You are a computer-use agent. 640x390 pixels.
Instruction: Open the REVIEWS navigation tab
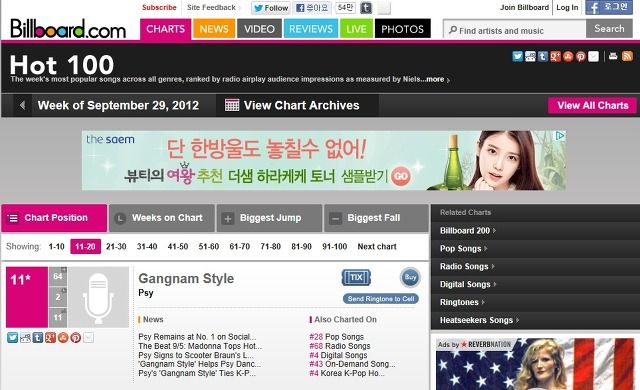tap(311, 29)
